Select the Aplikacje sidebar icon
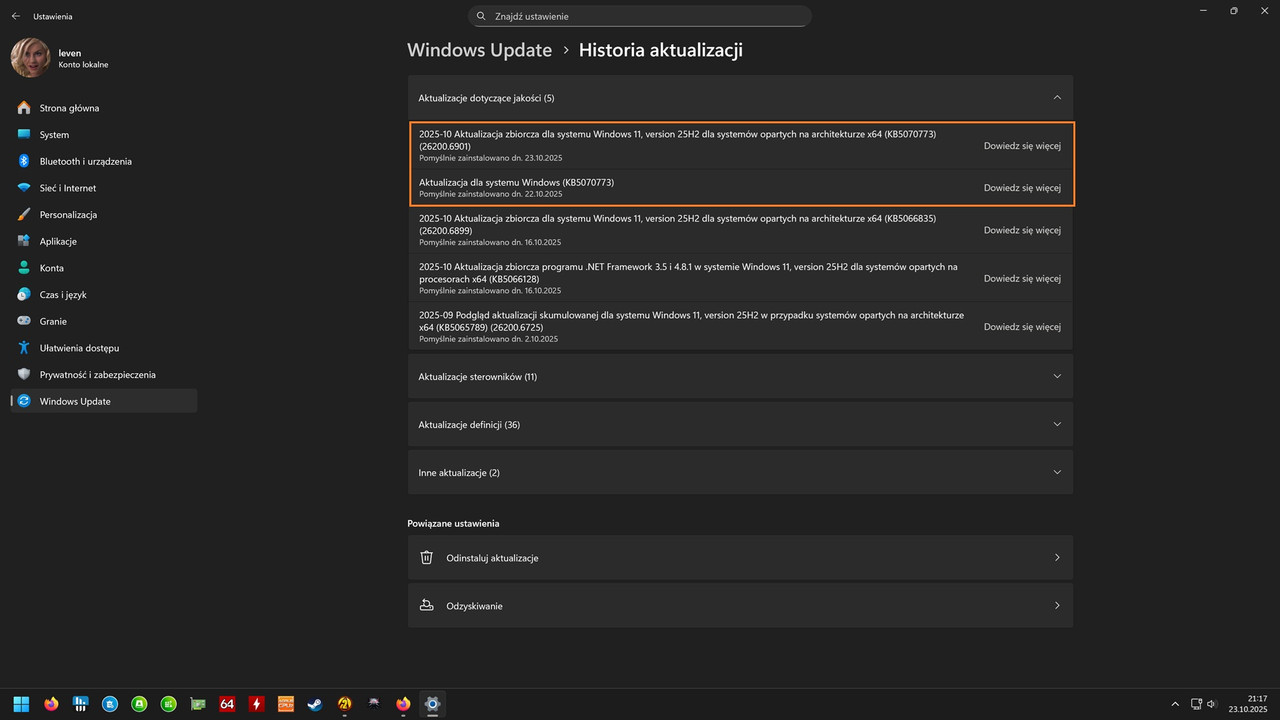Image resolution: width=1280 pixels, height=720 pixels. 24,241
